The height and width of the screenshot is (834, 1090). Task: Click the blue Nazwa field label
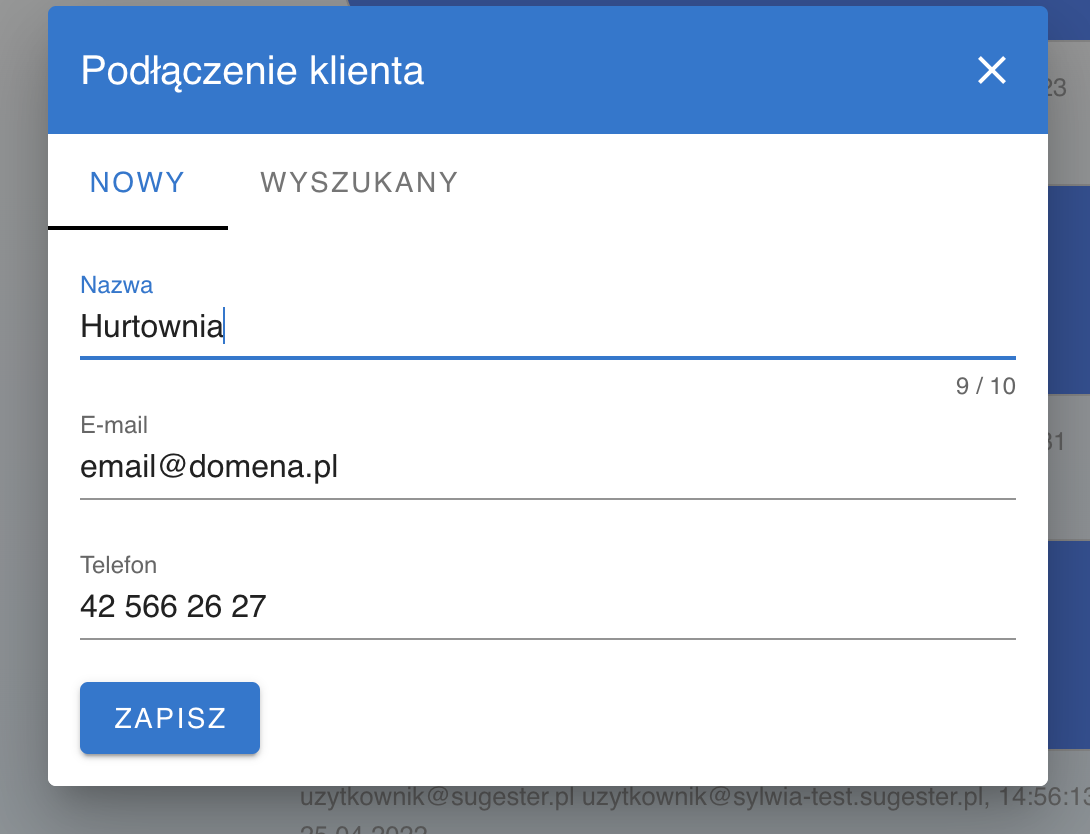117,285
